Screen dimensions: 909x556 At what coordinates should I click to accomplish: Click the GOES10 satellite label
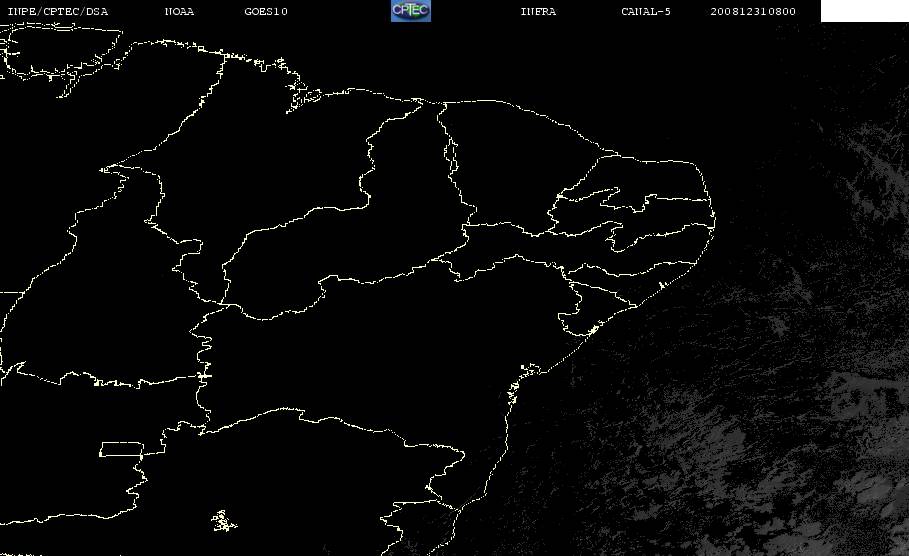266,12
